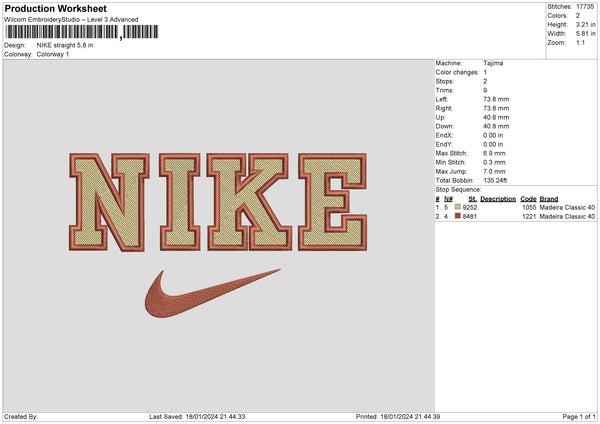Click the beige color swatch for stop 1
Image resolution: width=600 pixels, height=424 pixels.
(458, 207)
